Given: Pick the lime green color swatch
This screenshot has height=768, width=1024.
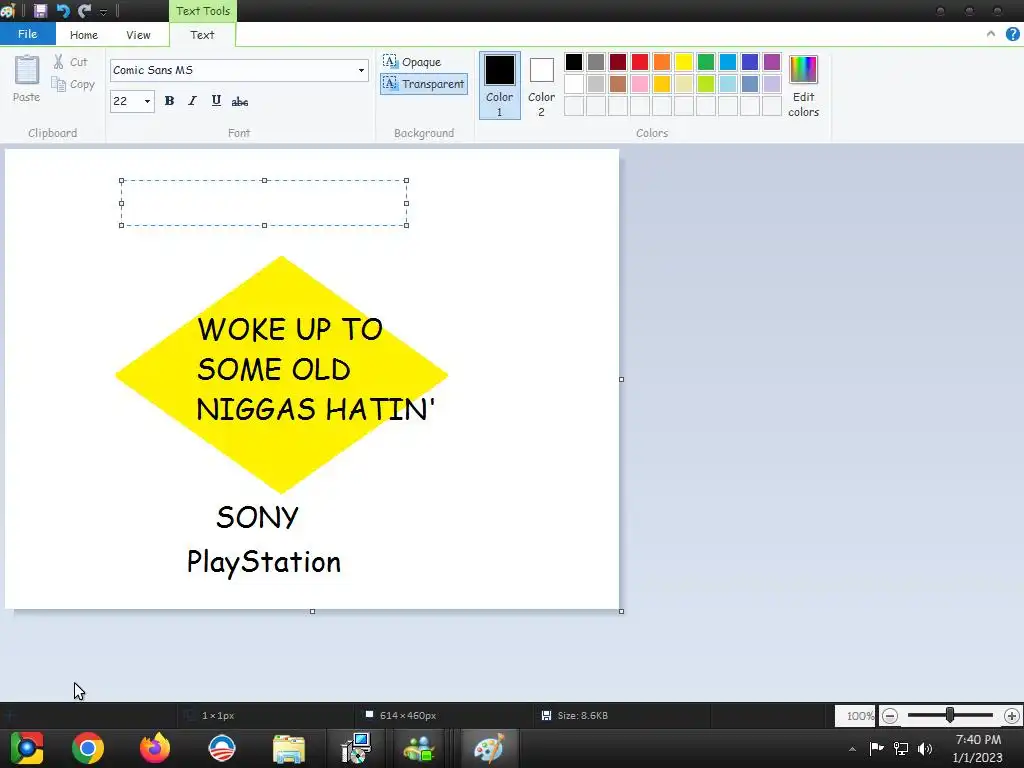Looking at the screenshot, I should tap(706, 84).
